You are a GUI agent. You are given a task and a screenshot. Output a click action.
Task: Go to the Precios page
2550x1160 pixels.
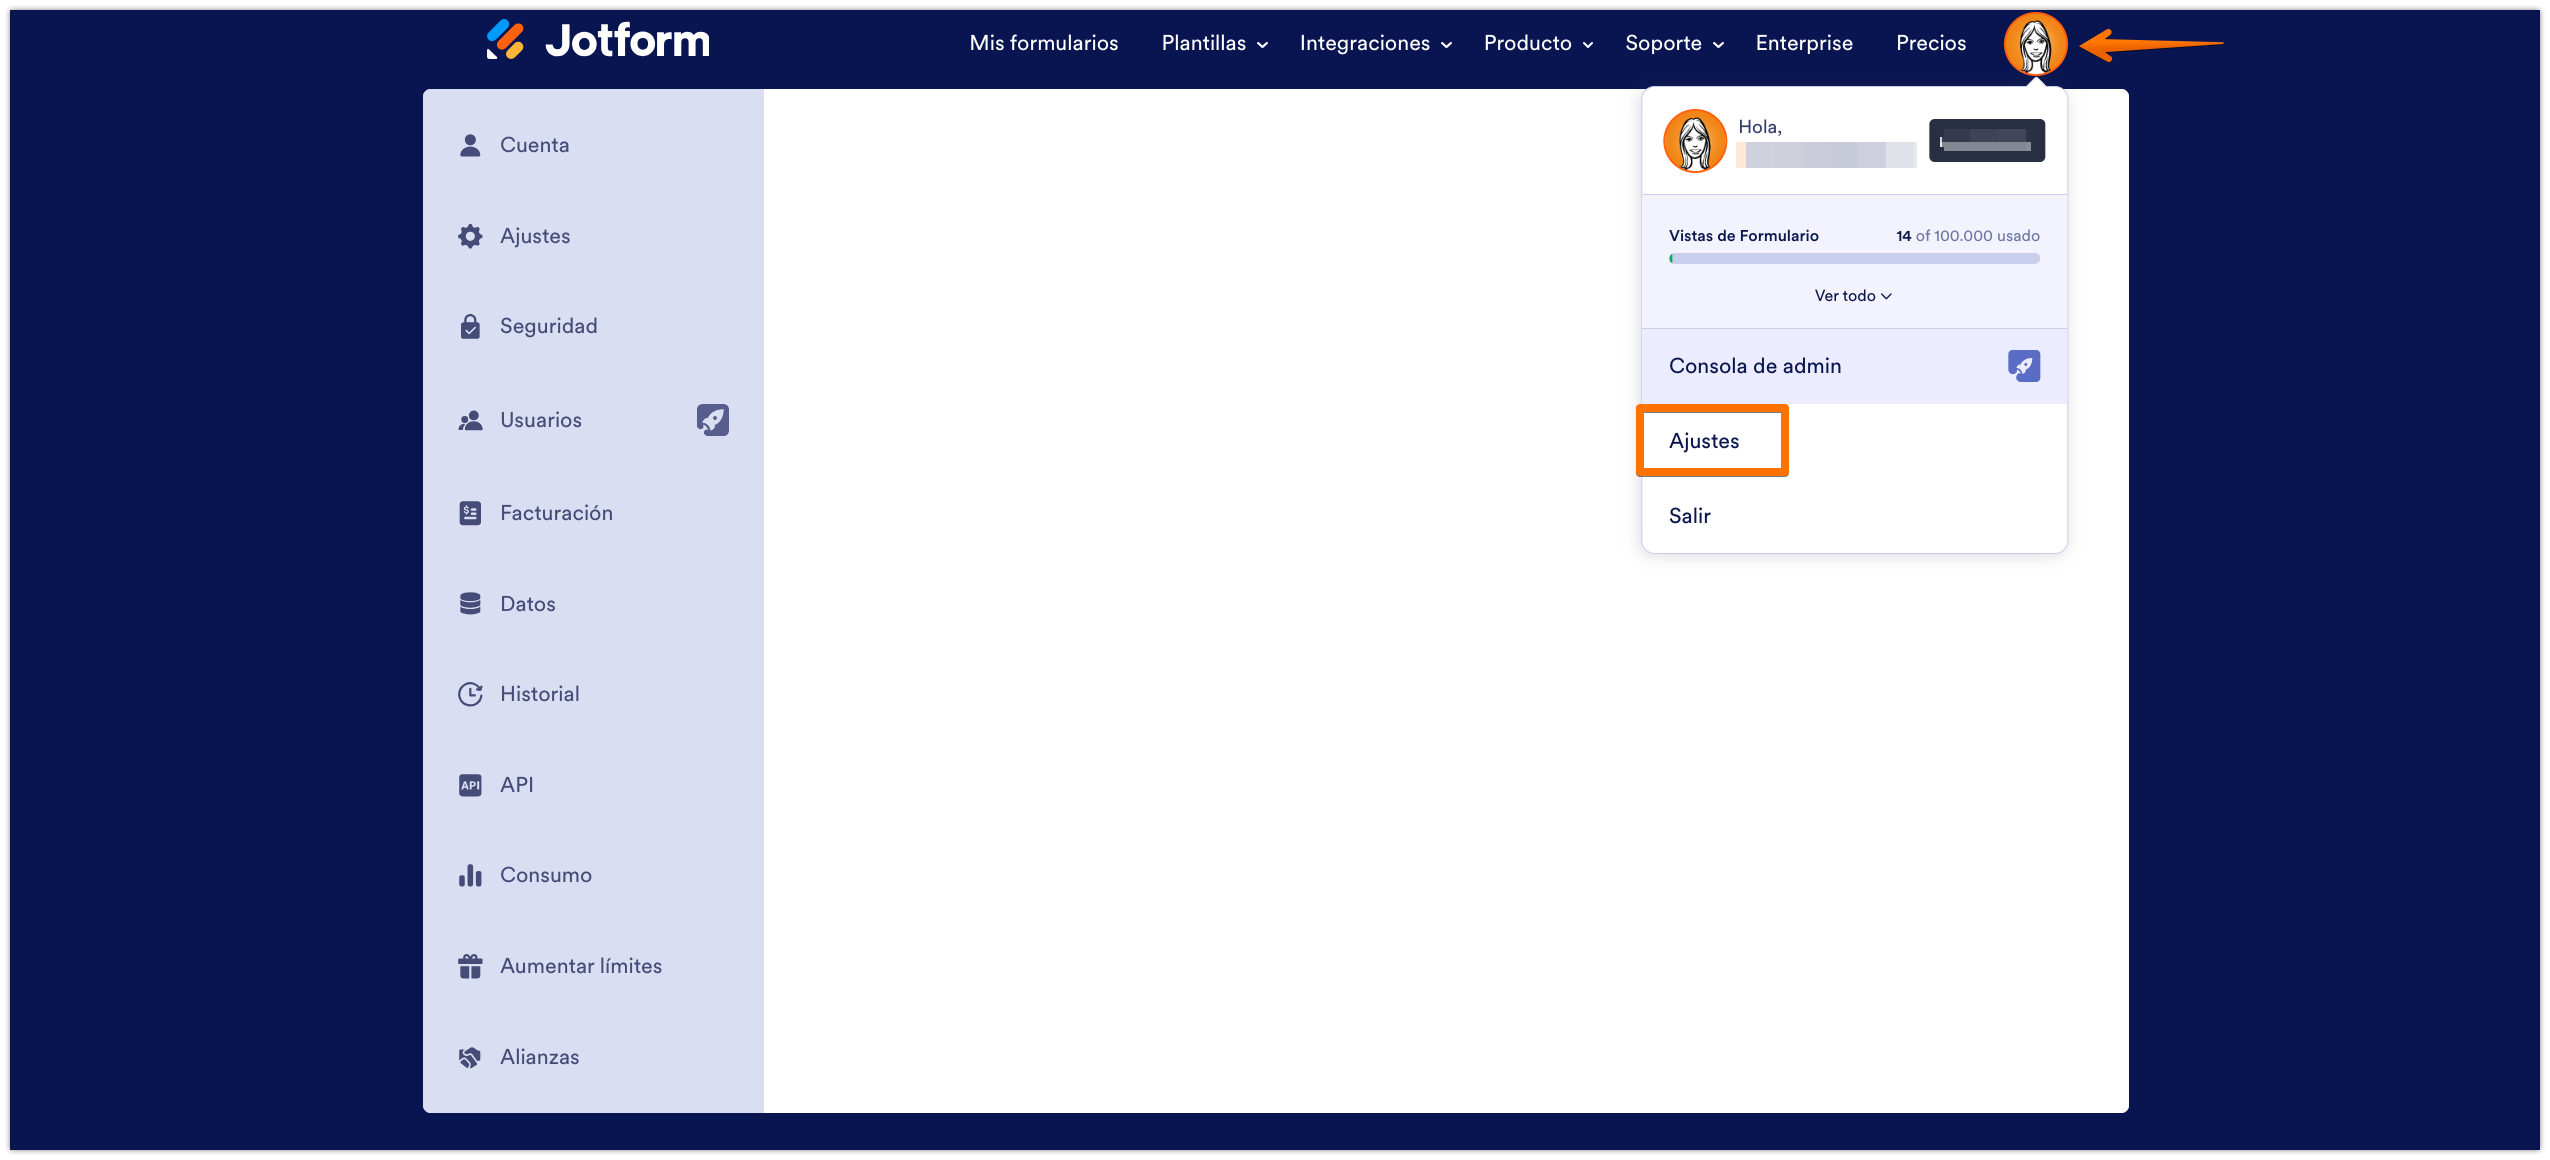[x=1930, y=43]
